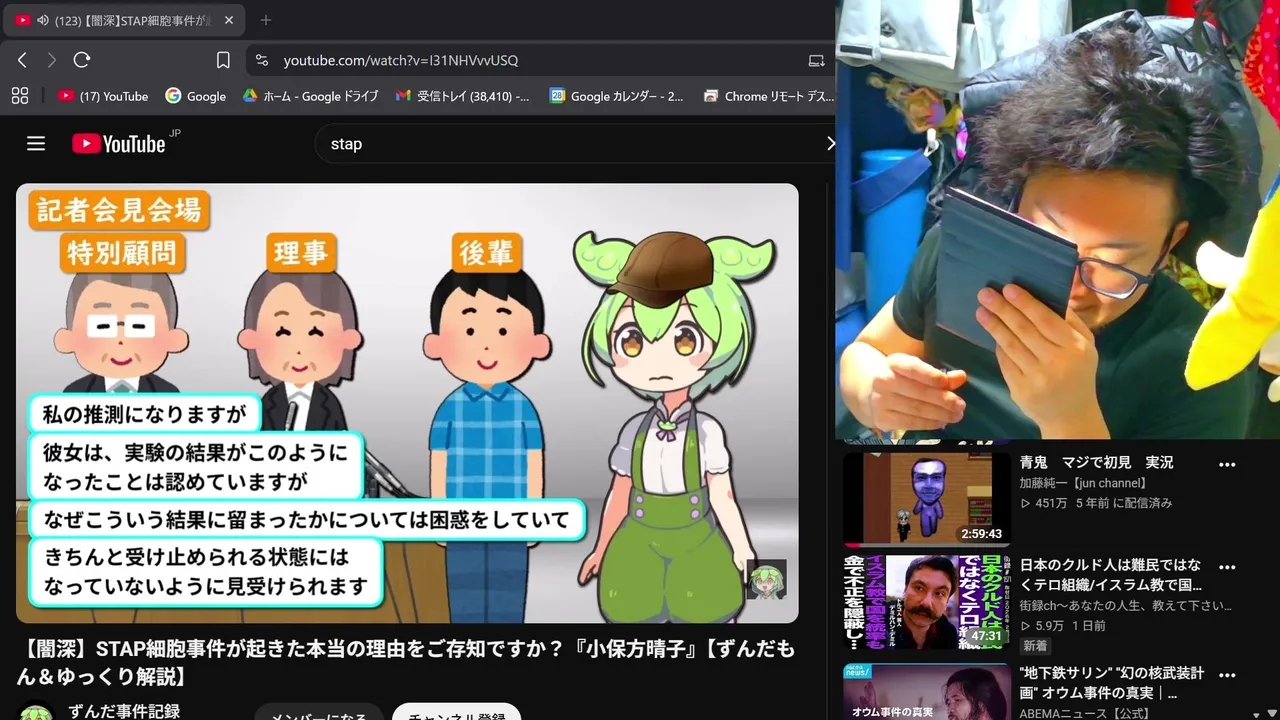1280x720 pixels.
Task: Open "地下鉄サリン" 幻の核武装計画 title
Action: (1111, 683)
